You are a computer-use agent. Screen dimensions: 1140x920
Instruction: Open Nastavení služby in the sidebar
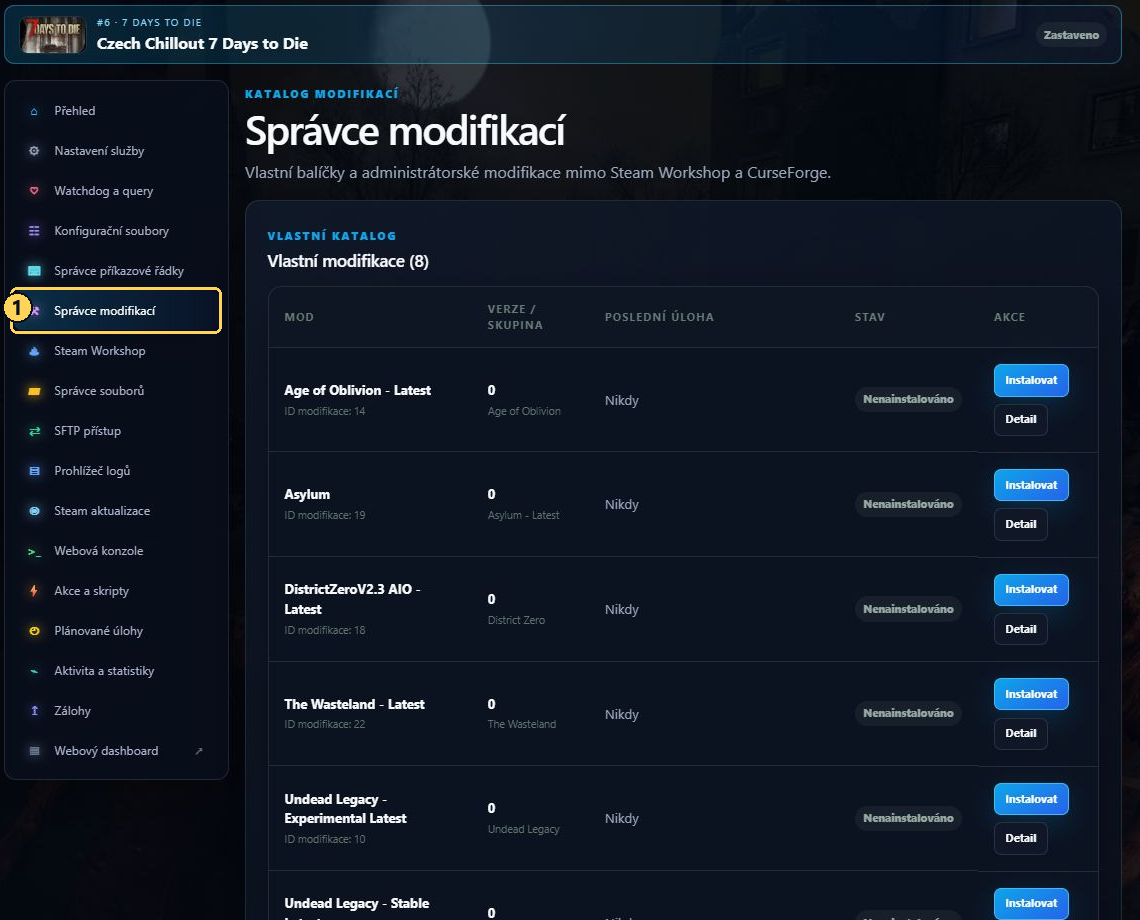click(116, 151)
